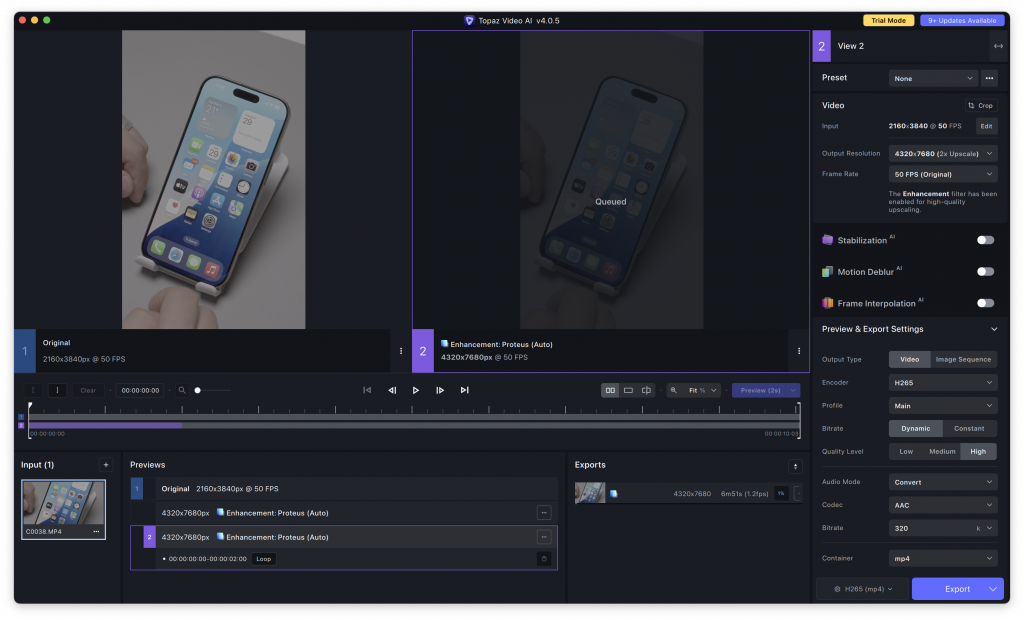Screen dimensions: 1024x620
Task: Jump to the end of the clip
Action: point(464,390)
